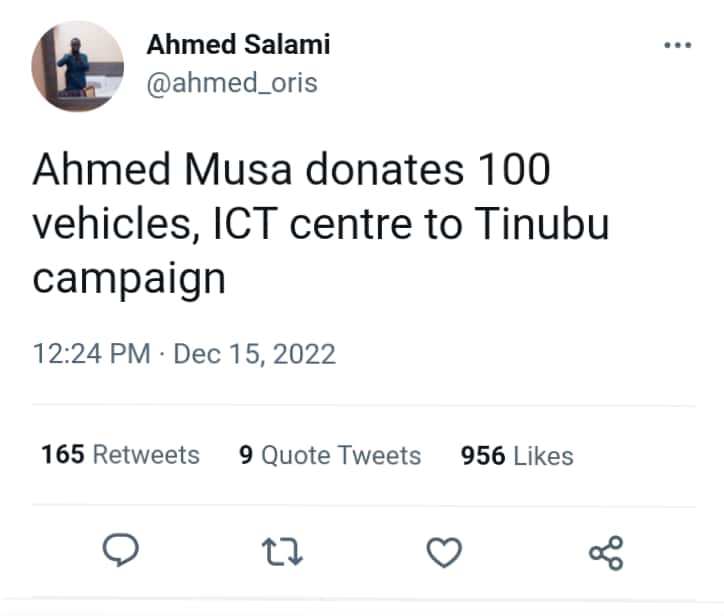Click the number 956 likes count
The image size is (724, 616).
coord(483,456)
